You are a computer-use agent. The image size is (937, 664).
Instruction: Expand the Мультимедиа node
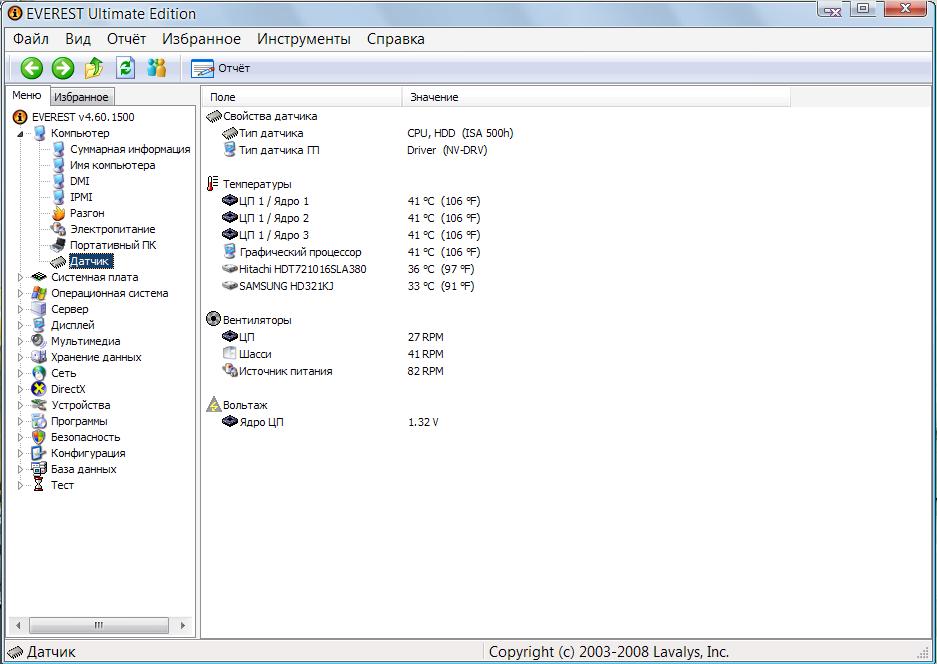point(20,341)
